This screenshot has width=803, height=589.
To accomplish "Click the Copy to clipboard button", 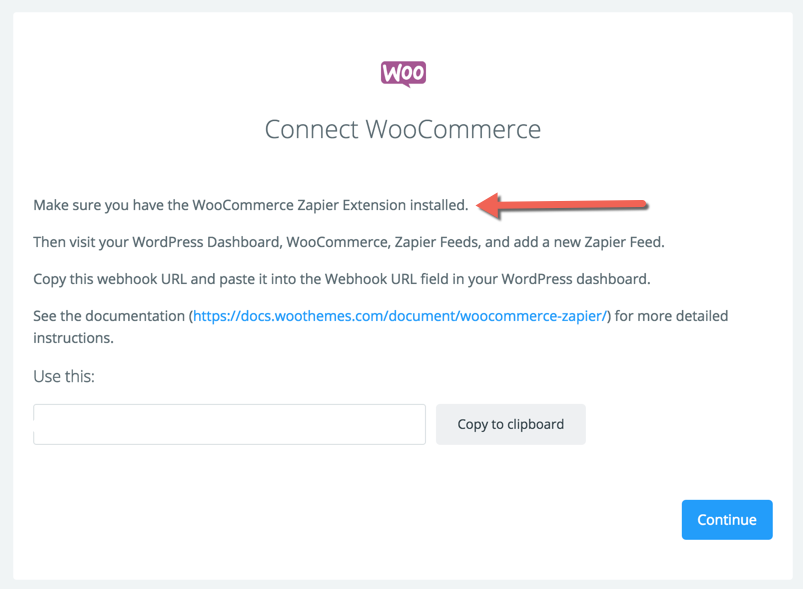I will [510, 424].
